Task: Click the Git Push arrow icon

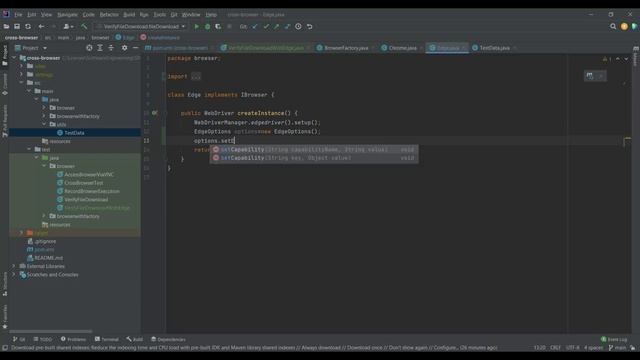Action: 277,27
